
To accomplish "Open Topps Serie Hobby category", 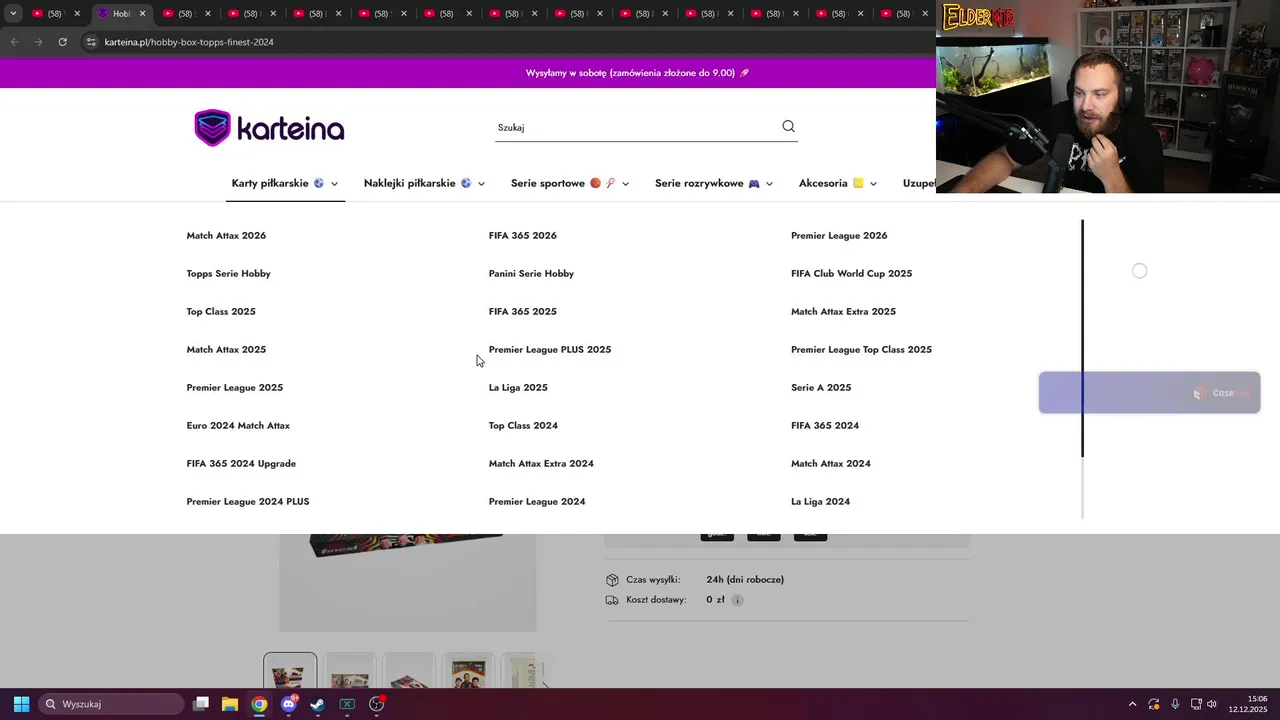I will 228,274.
